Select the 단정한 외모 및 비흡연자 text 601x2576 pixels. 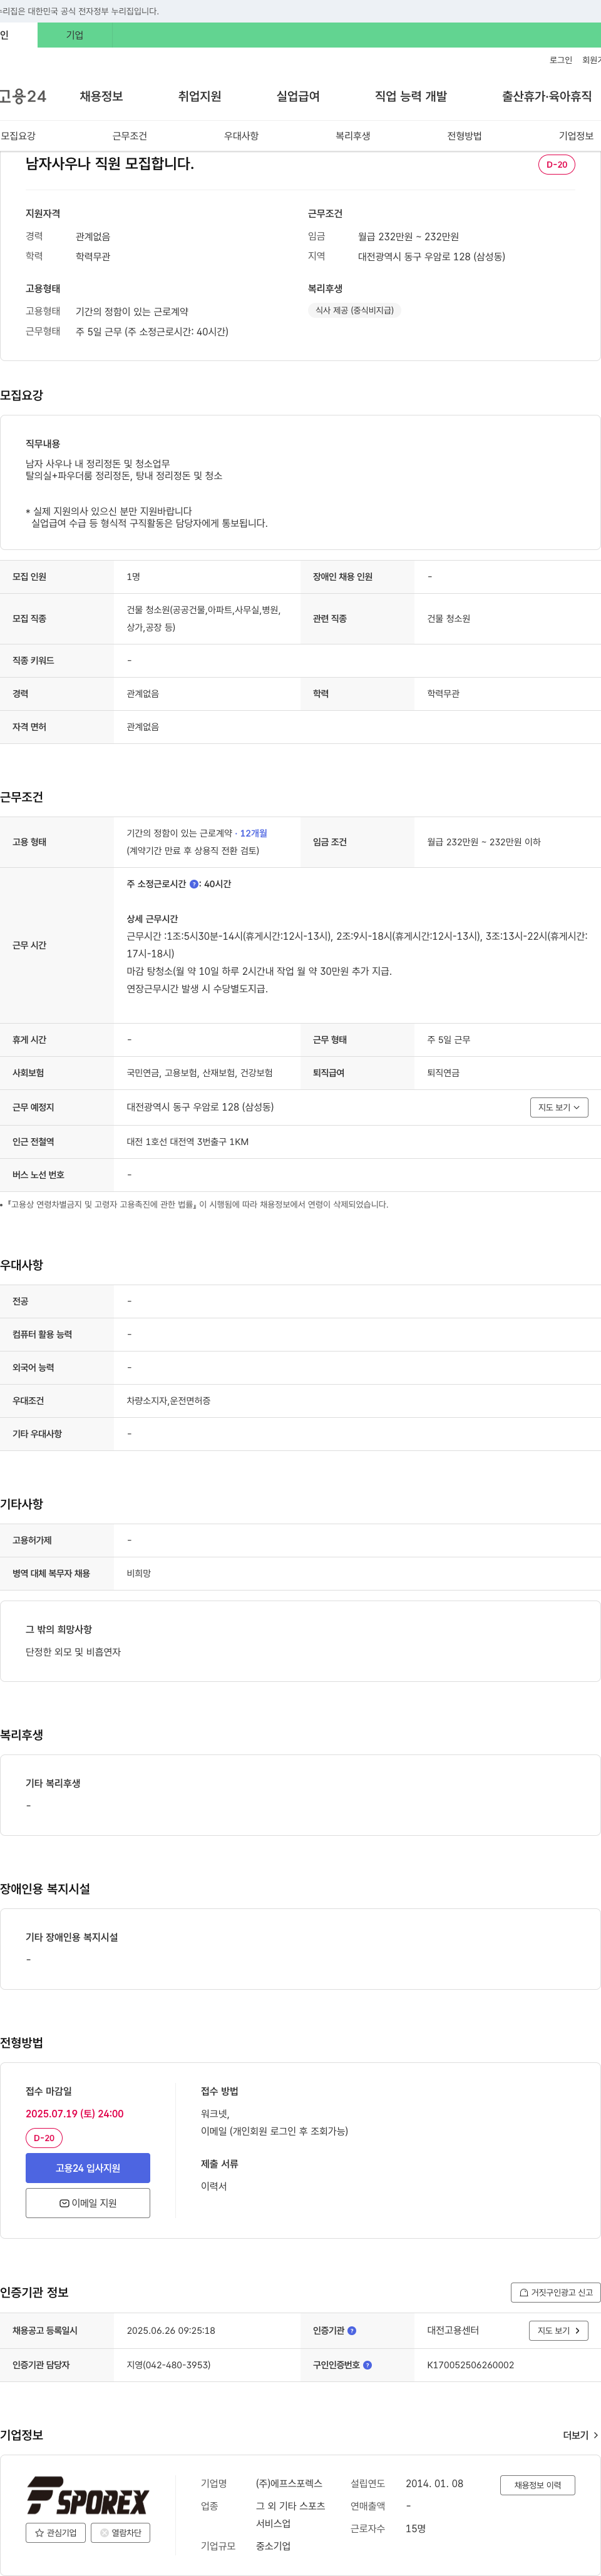(x=73, y=1652)
